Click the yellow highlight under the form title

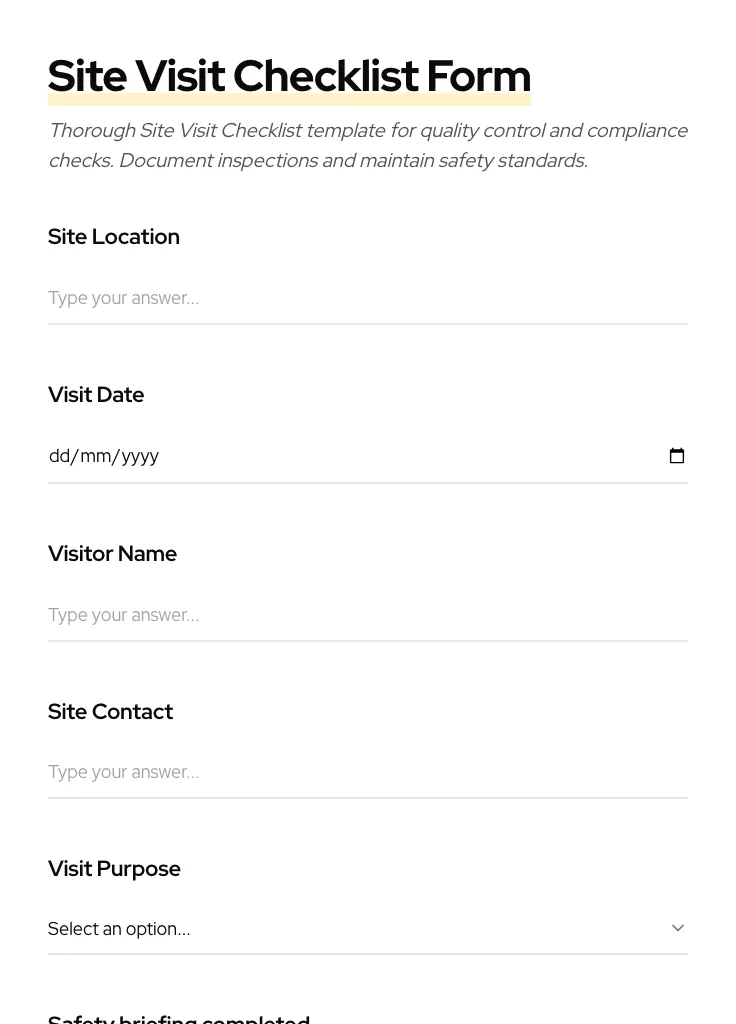click(x=289, y=98)
